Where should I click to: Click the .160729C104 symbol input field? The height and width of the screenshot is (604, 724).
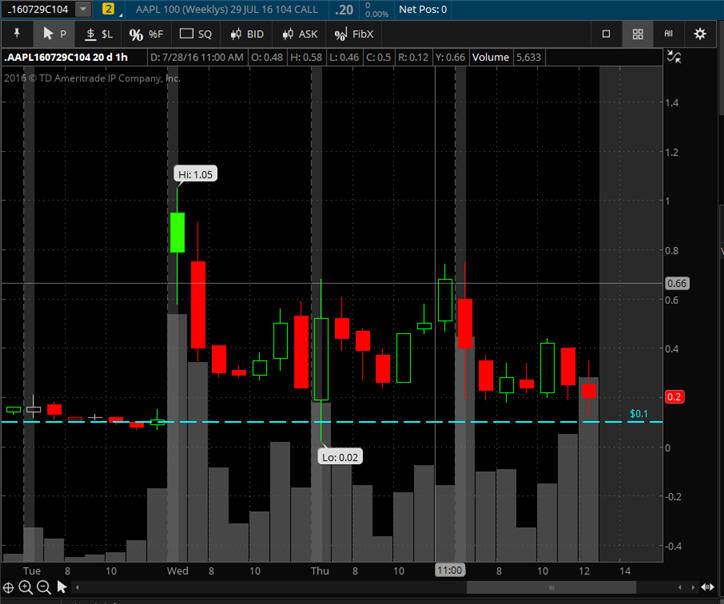point(39,9)
